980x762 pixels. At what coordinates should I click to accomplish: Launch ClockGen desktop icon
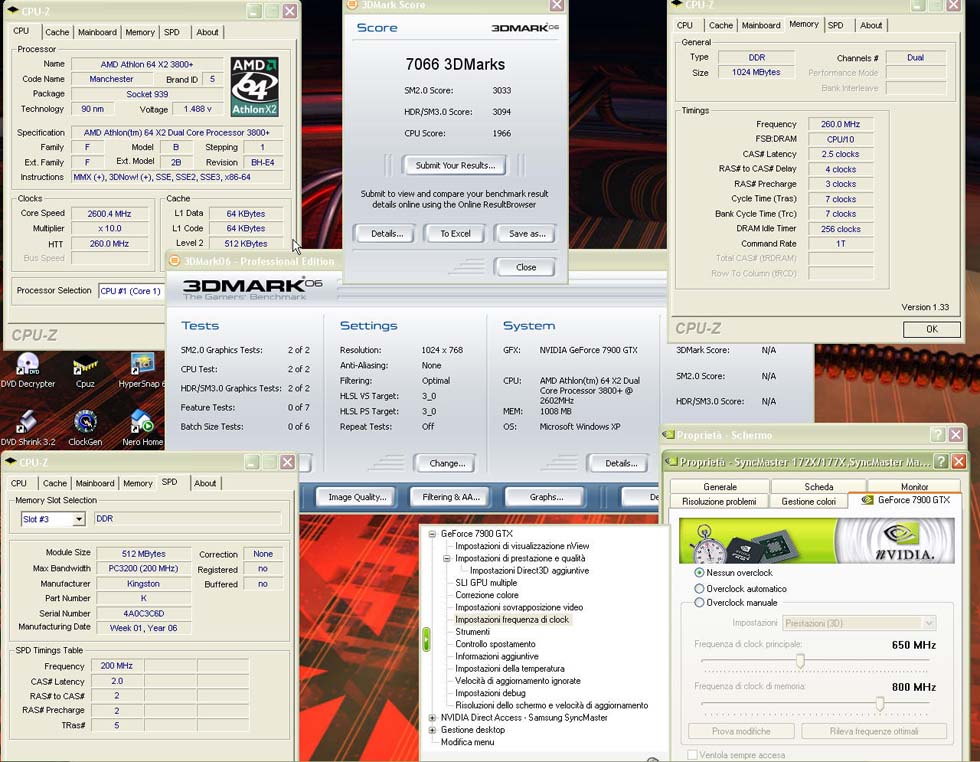(x=85, y=428)
